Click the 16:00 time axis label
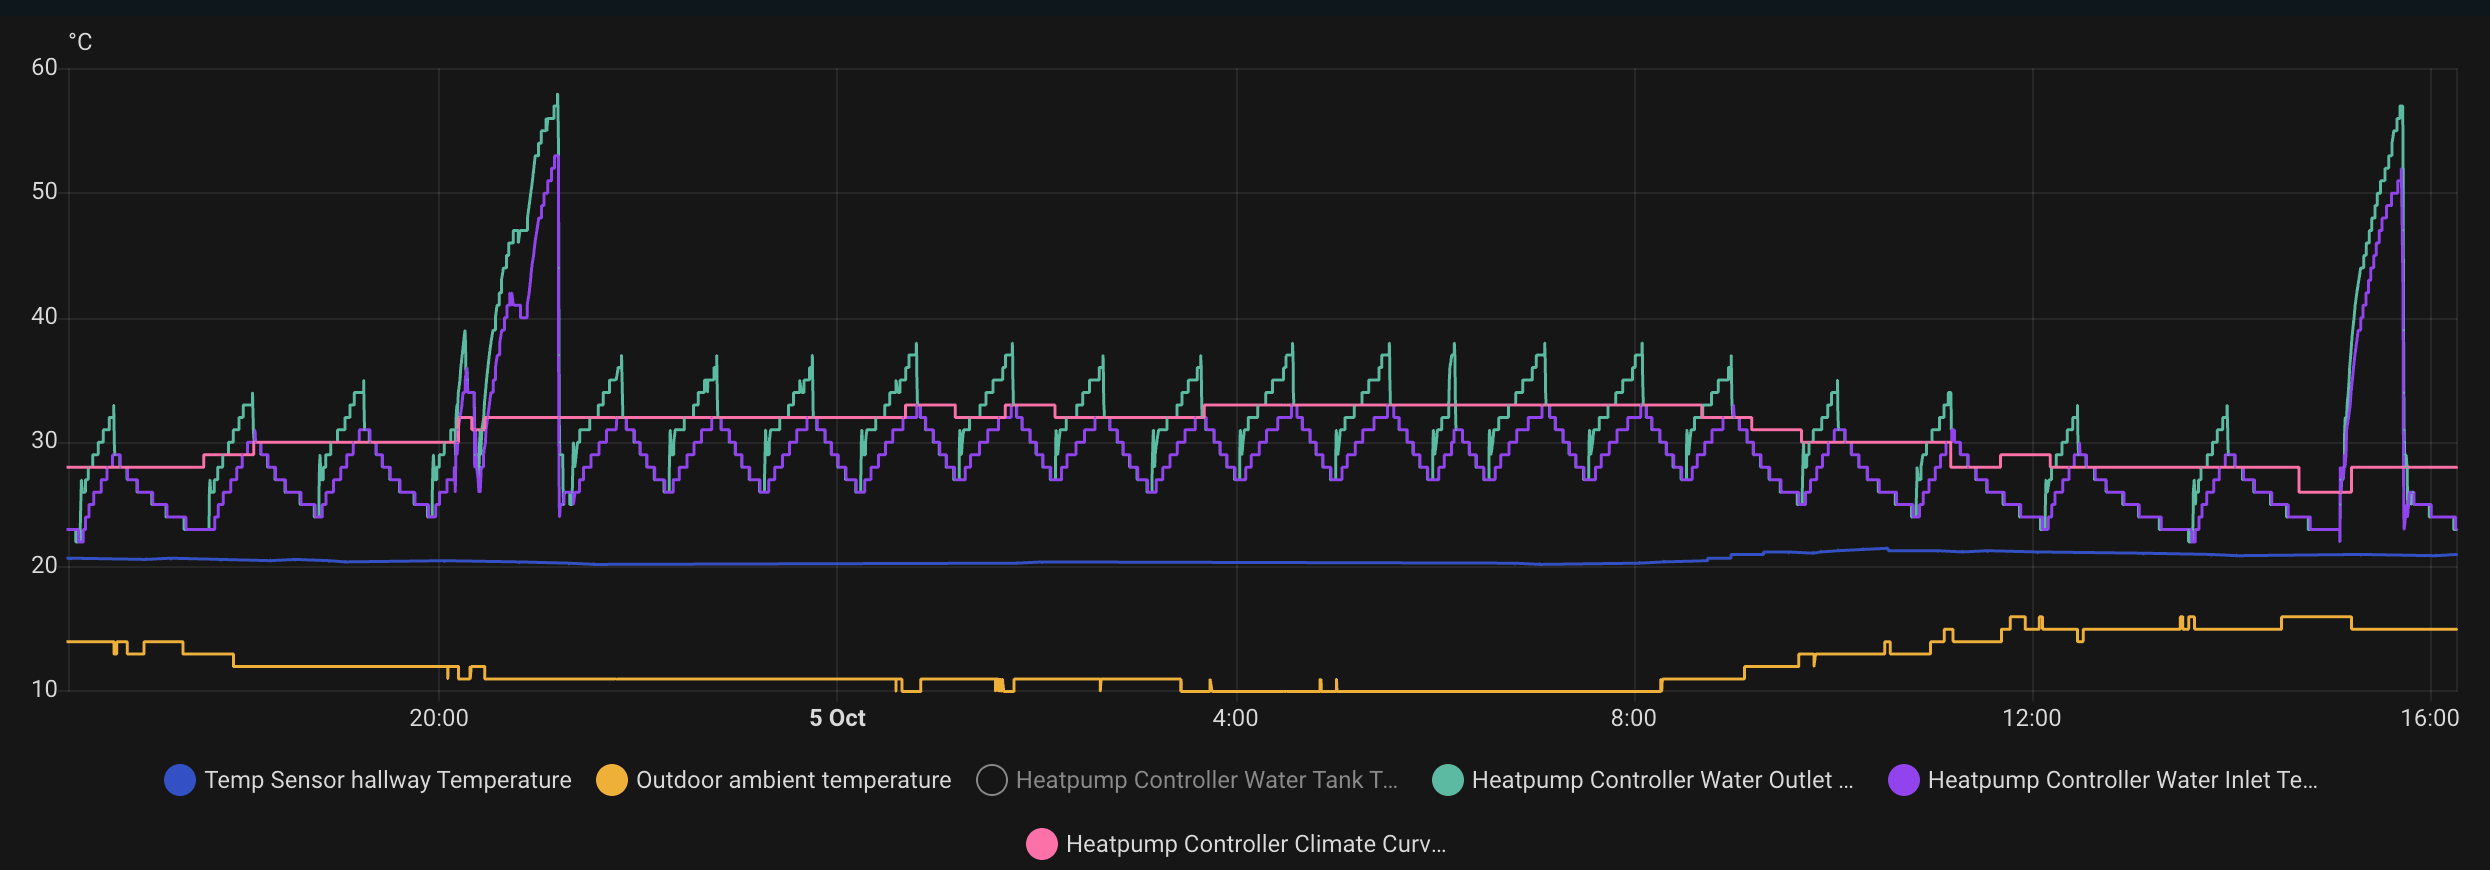 [2429, 718]
